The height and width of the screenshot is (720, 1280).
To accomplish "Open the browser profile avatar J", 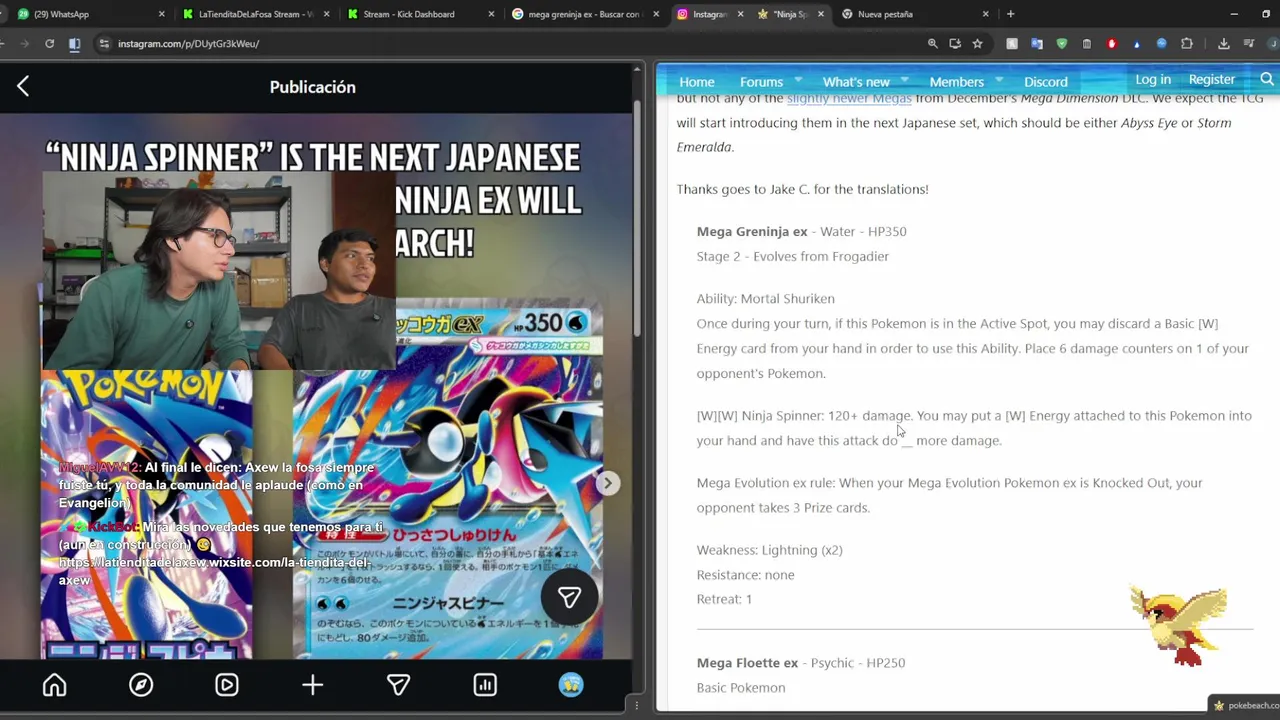I will point(1274,44).
